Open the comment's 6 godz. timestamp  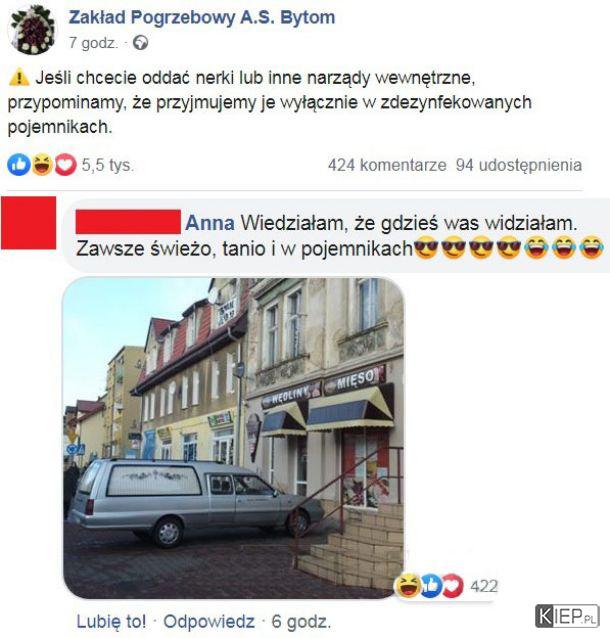301,622
